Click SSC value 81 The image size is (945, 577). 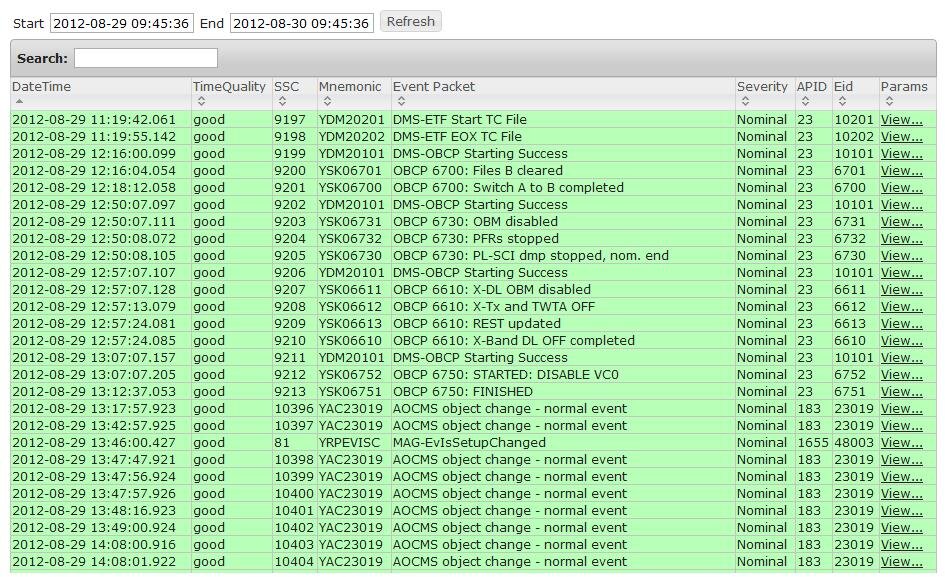click(x=282, y=443)
